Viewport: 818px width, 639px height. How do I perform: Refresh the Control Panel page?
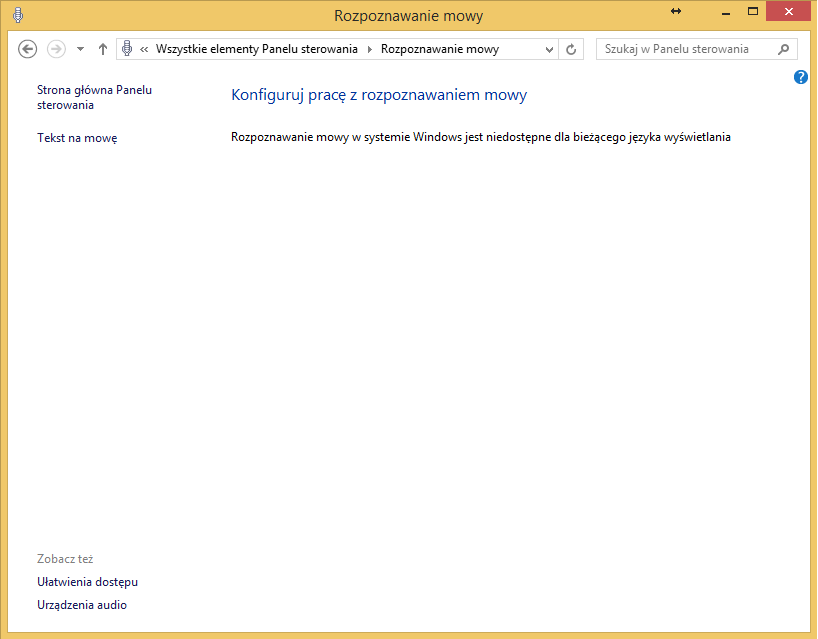571,50
